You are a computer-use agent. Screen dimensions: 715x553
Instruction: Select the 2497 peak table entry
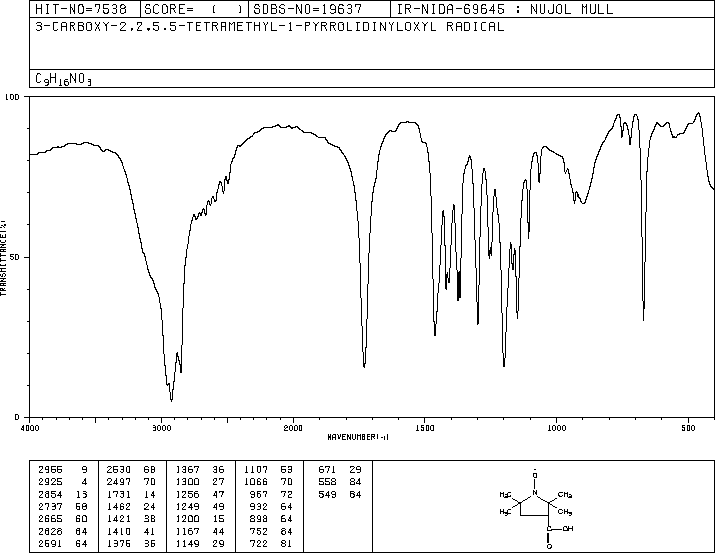(131, 481)
